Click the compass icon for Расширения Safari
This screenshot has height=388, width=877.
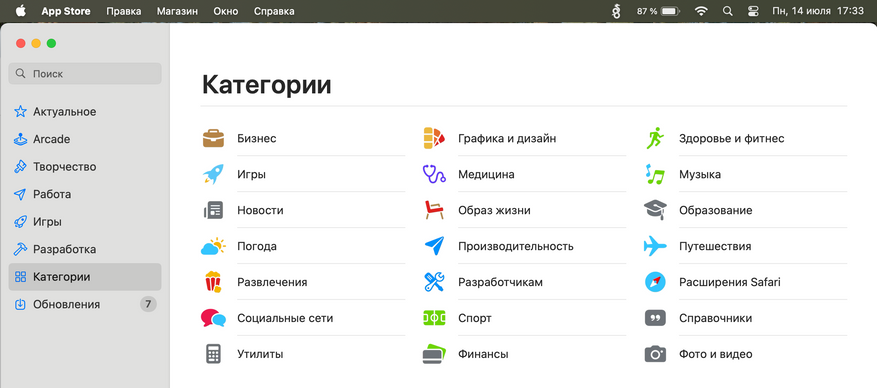(655, 282)
